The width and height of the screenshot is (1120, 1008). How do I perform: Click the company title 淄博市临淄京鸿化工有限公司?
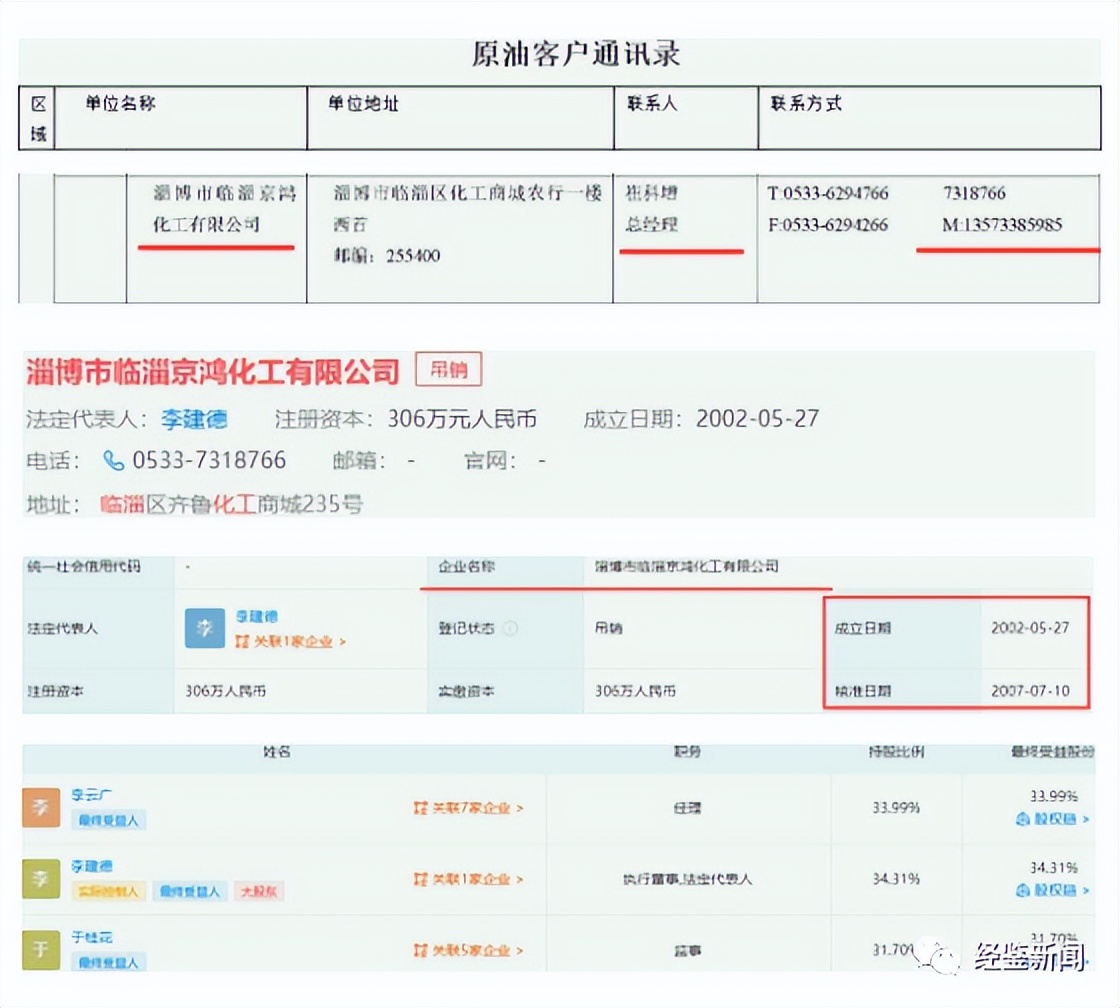[212, 371]
